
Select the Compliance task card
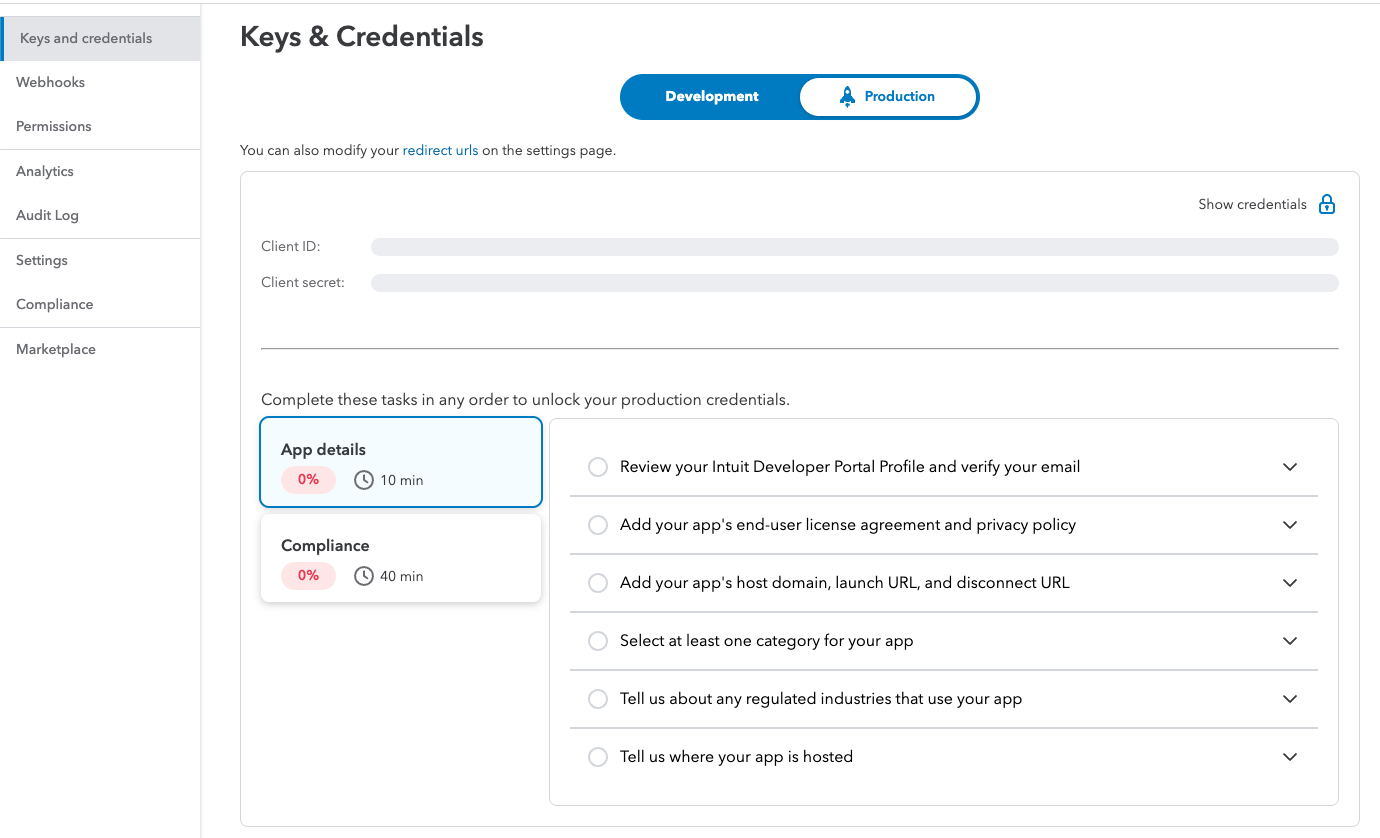400,558
